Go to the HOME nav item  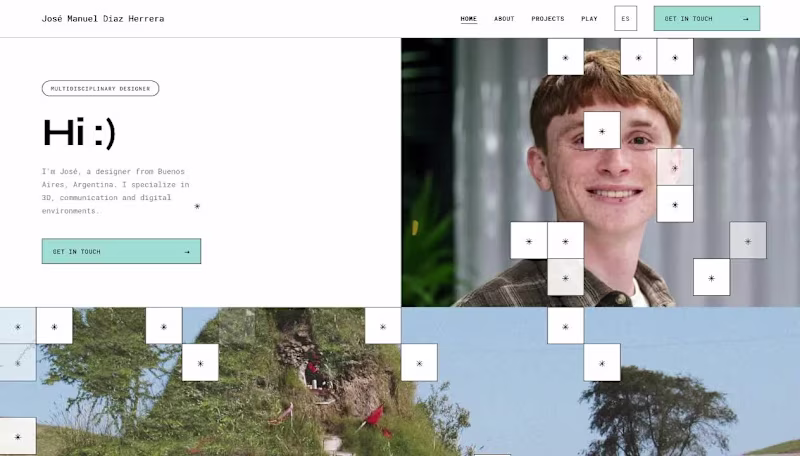[468, 19]
